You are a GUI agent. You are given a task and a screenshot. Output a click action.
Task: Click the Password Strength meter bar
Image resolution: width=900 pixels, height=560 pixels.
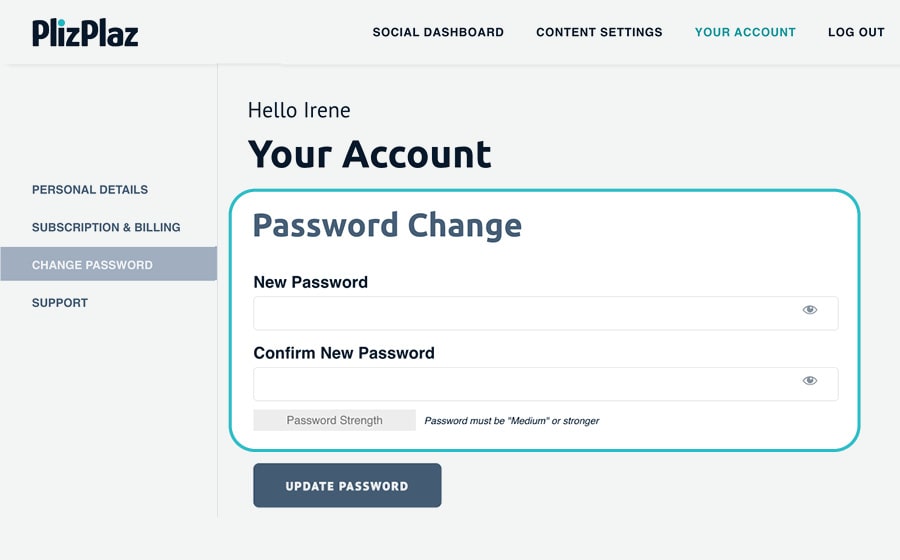coord(334,421)
